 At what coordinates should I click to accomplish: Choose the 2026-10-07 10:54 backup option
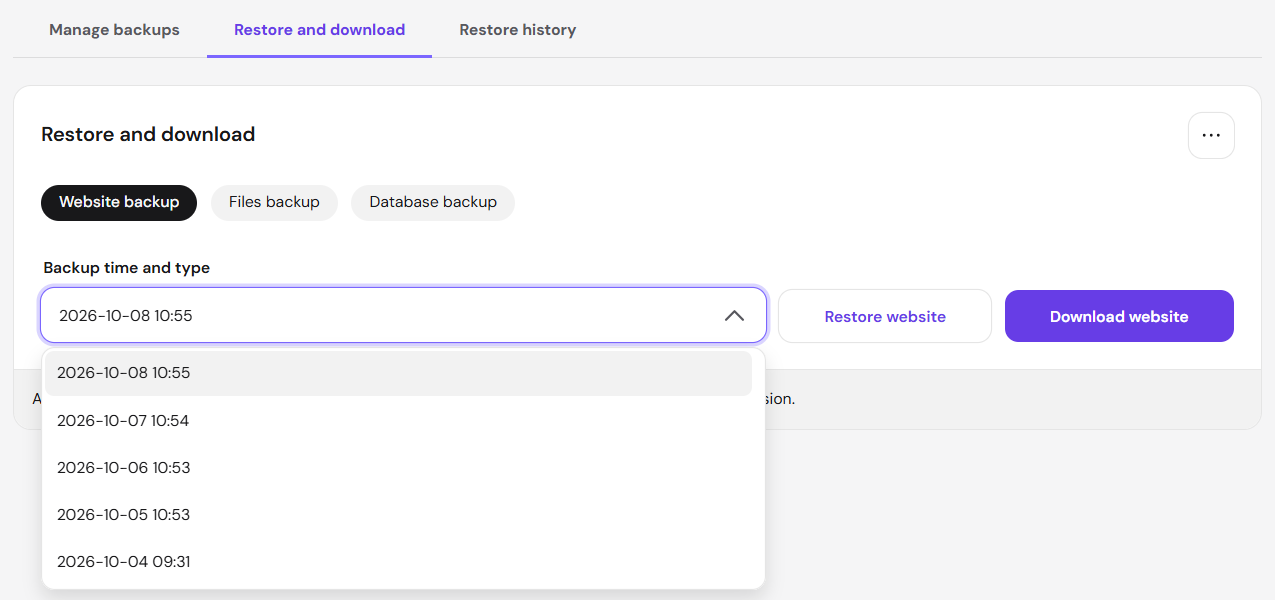point(398,421)
